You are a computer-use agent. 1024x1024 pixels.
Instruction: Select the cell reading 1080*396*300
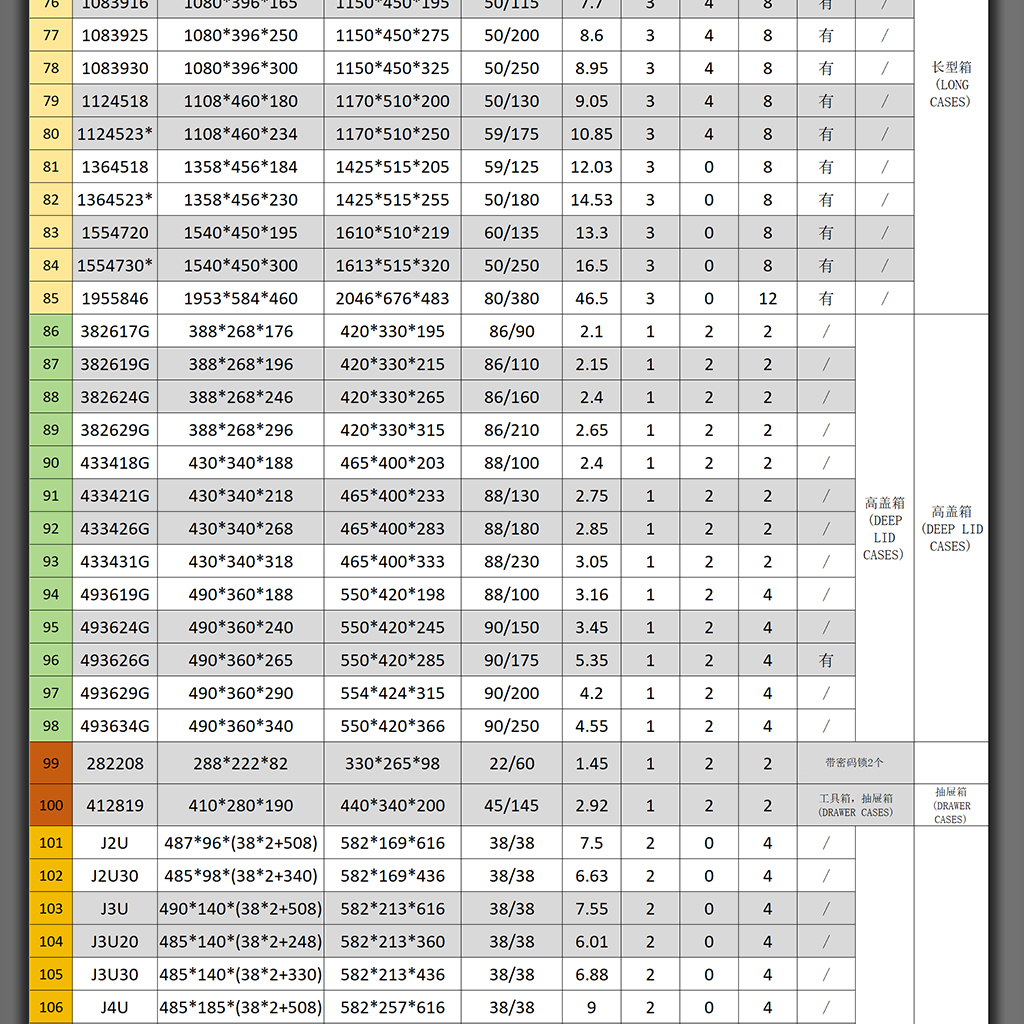(240, 68)
